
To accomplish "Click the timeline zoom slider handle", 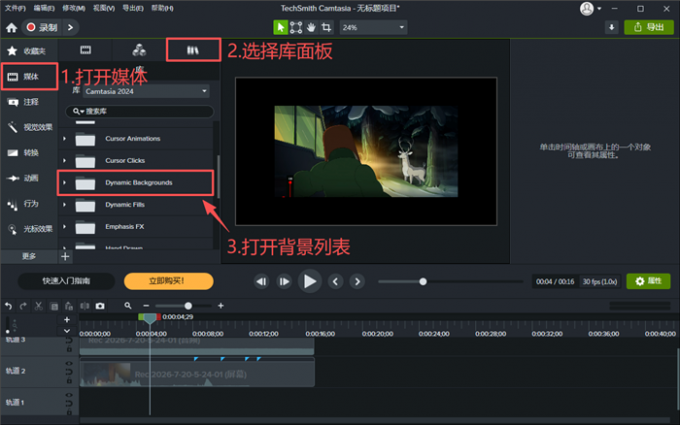I will (188, 306).
